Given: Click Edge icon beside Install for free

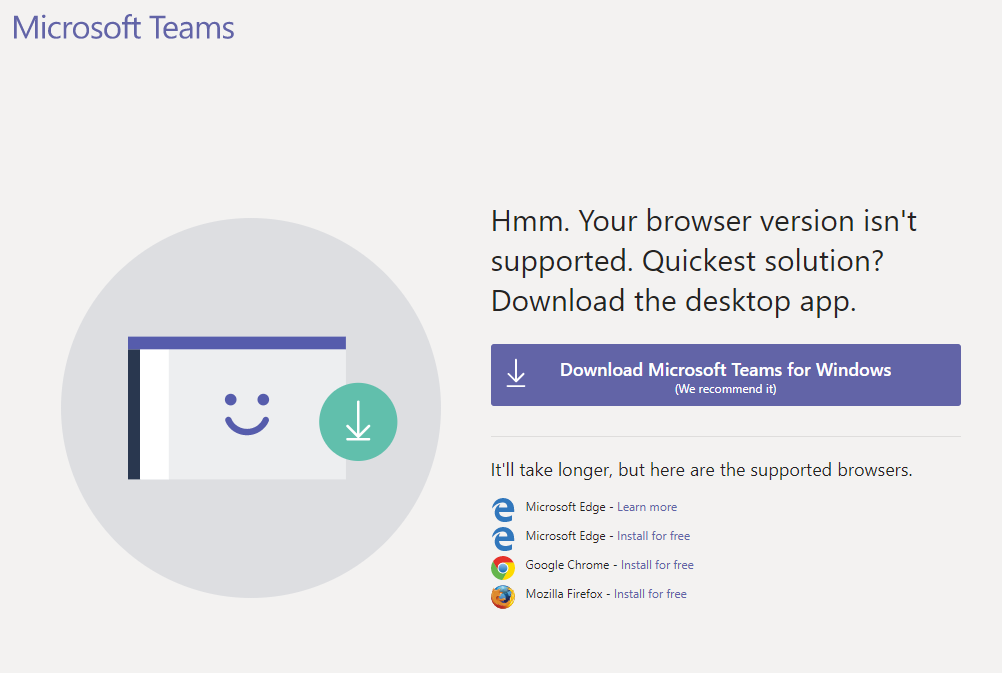Looking at the screenshot, I should pyautogui.click(x=503, y=538).
